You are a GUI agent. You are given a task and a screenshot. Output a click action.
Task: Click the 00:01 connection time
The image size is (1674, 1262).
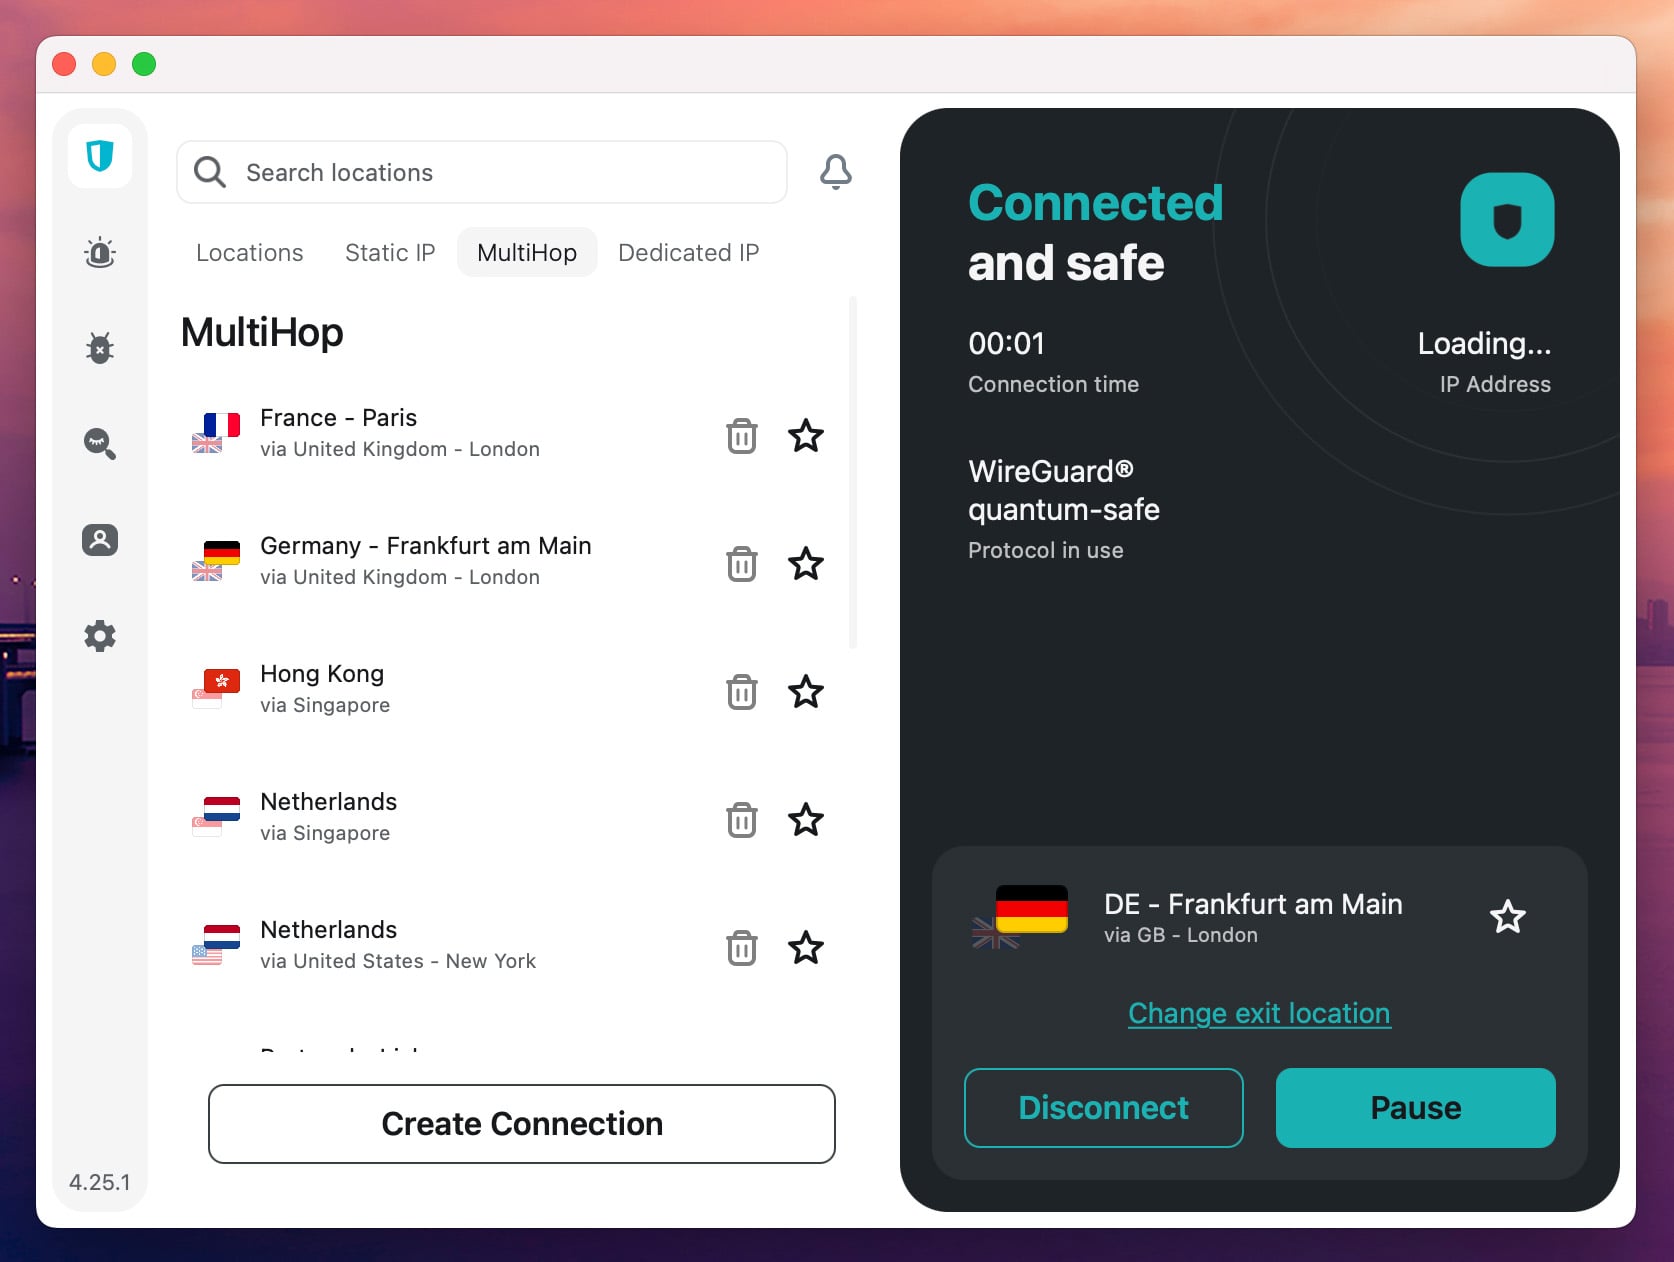(x=1006, y=343)
